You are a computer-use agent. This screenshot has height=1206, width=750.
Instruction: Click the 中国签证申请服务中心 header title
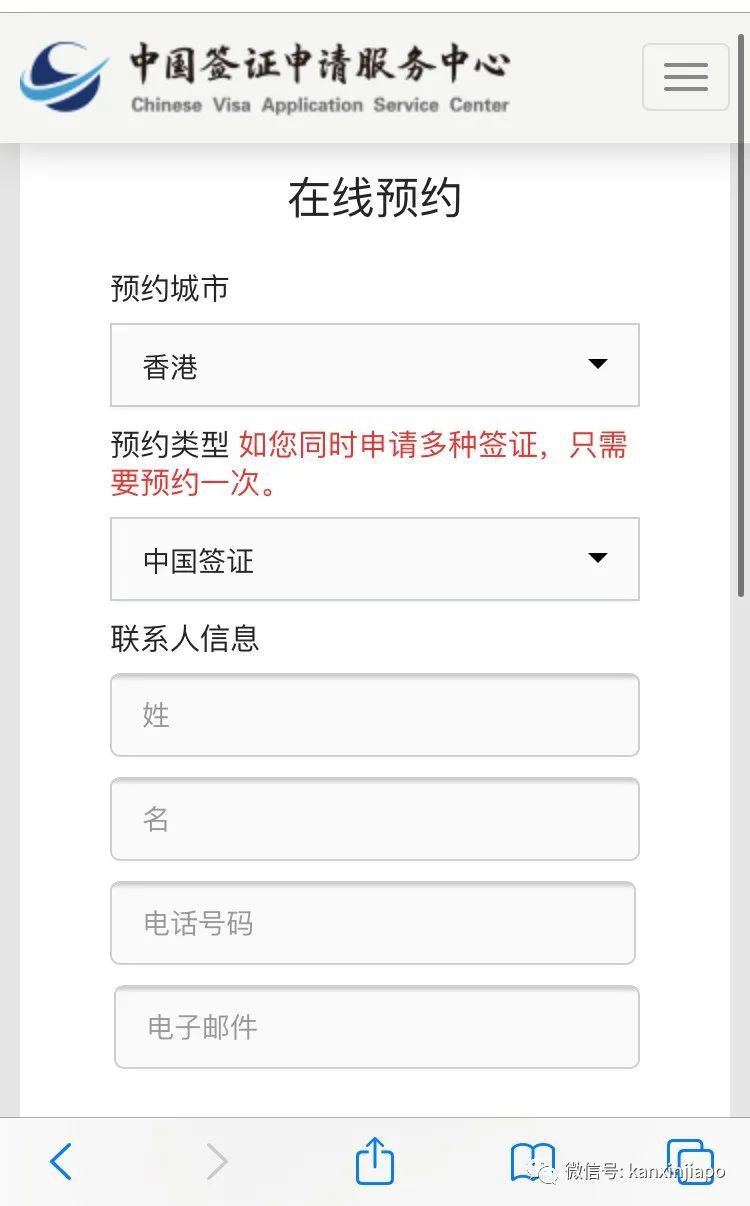[319, 64]
